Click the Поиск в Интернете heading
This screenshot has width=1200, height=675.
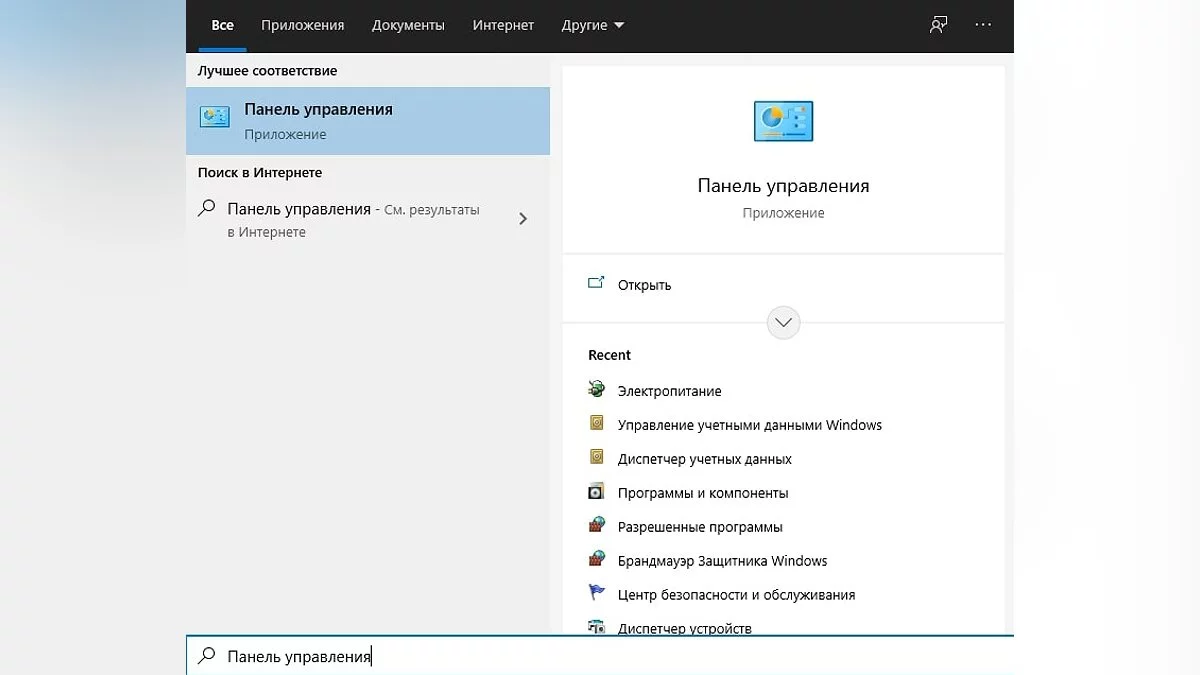[x=260, y=172]
